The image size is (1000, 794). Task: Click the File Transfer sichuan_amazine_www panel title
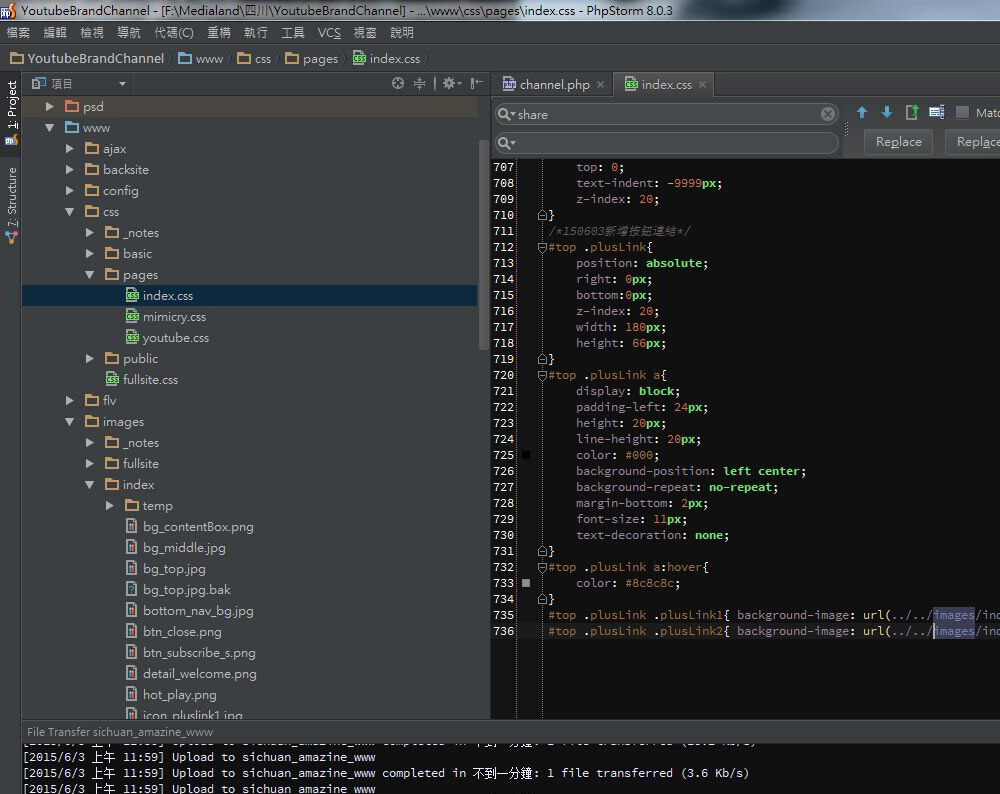coord(120,732)
